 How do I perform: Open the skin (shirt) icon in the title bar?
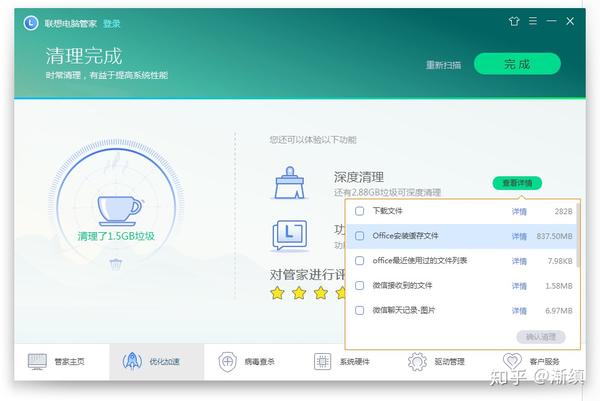coord(514,21)
